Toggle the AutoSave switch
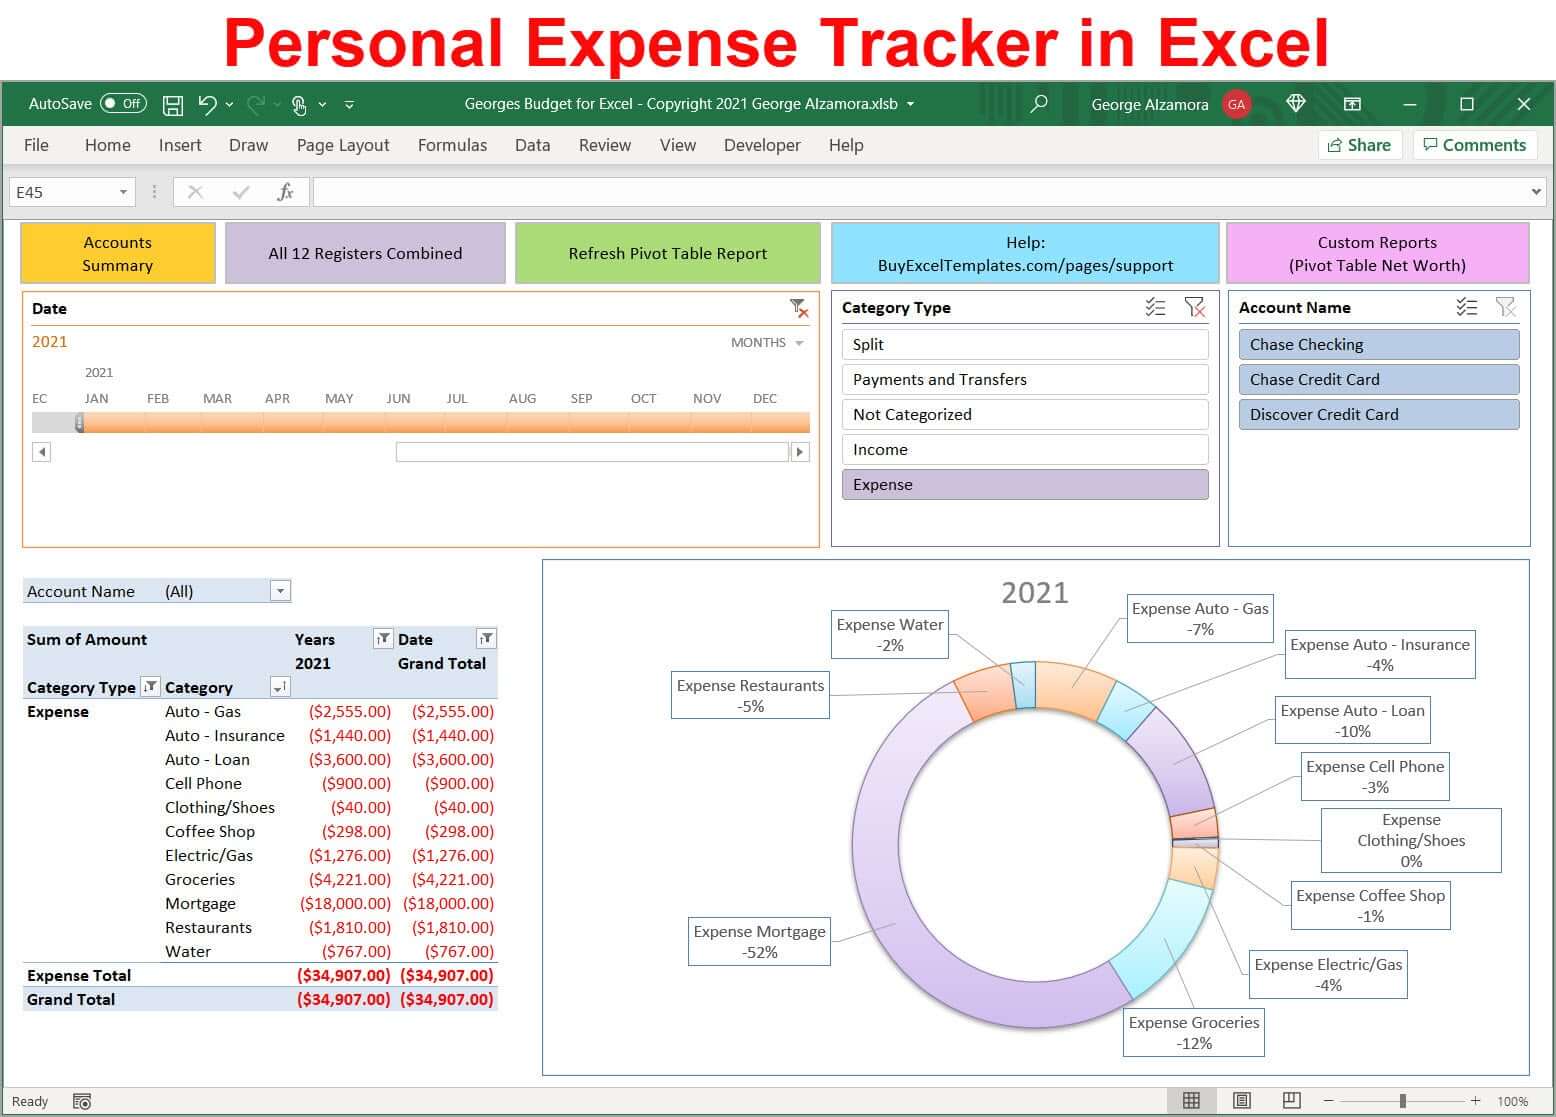The image size is (1556, 1117). 123,104
